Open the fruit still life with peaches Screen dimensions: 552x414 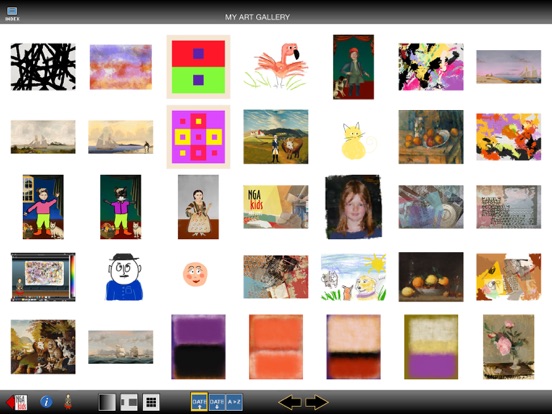[x=431, y=137]
